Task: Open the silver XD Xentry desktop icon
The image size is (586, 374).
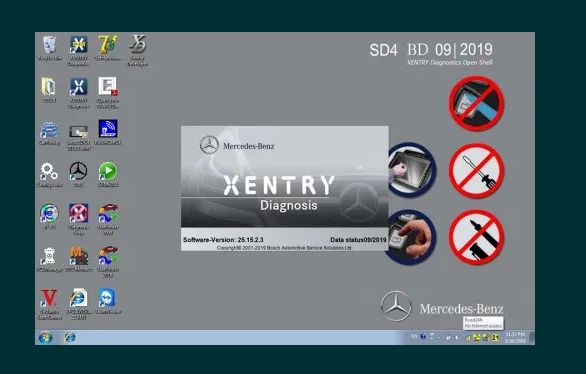Action: click(x=137, y=50)
